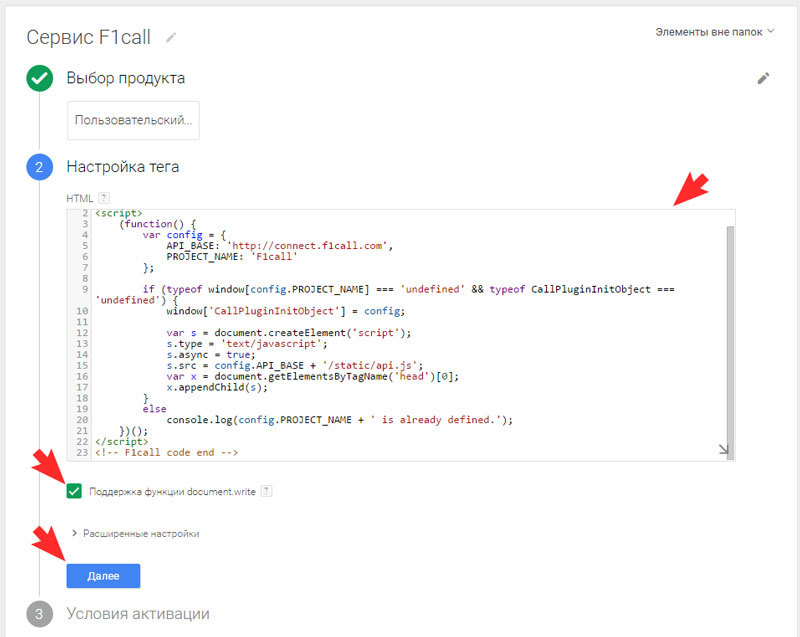Click the green checkmark step icon
Image resolution: width=800 pixels, height=637 pixels.
[x=39, y=78]
